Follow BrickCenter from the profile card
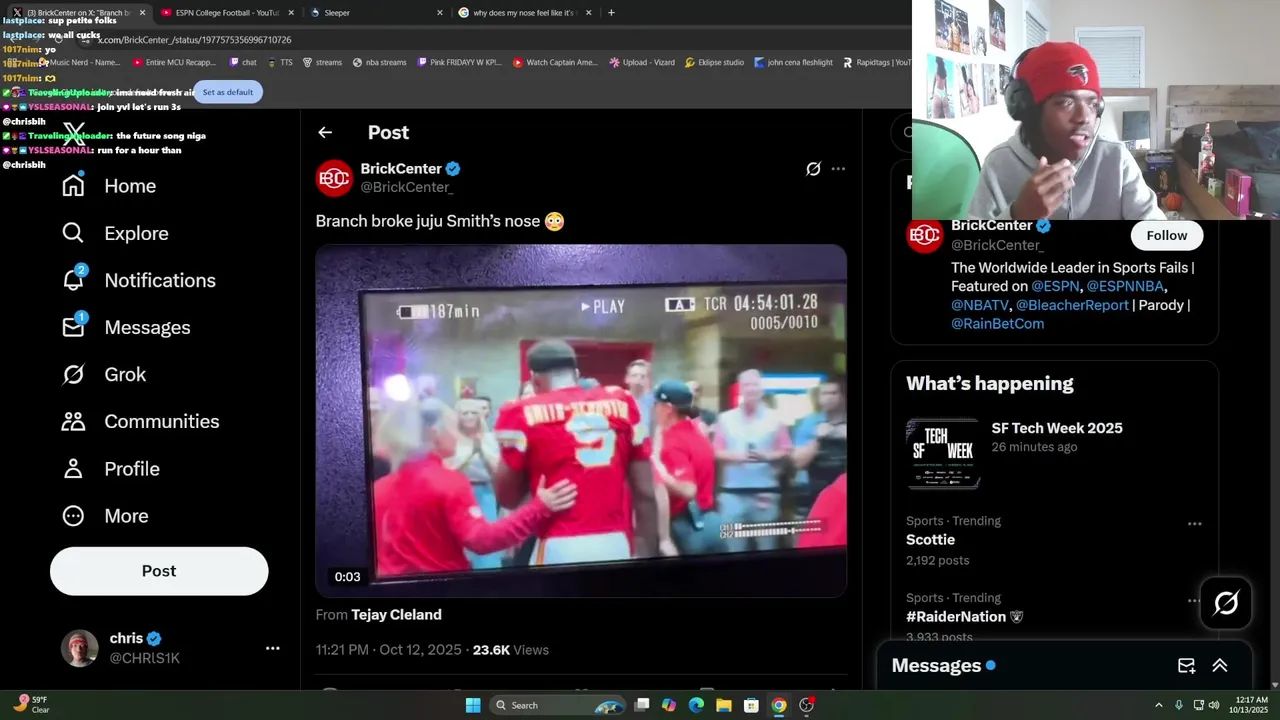The height and width of the screenshot is (720, 1280). [1167, 235]
